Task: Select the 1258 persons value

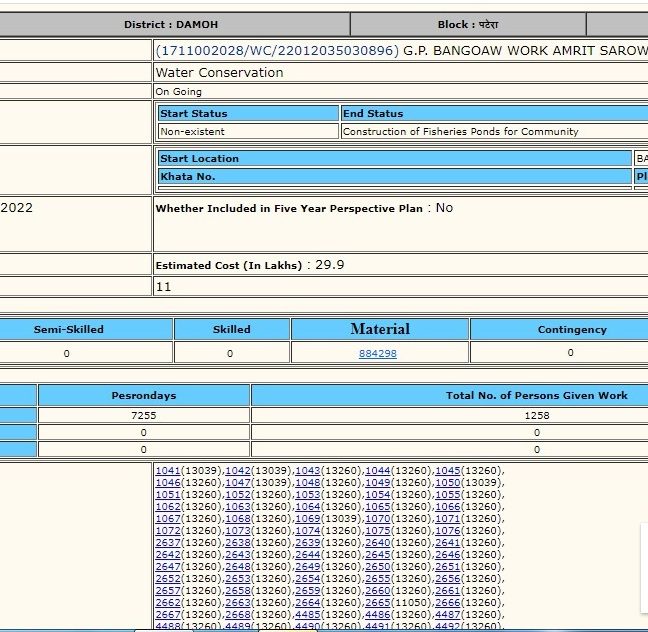Action: pos(537,415)
